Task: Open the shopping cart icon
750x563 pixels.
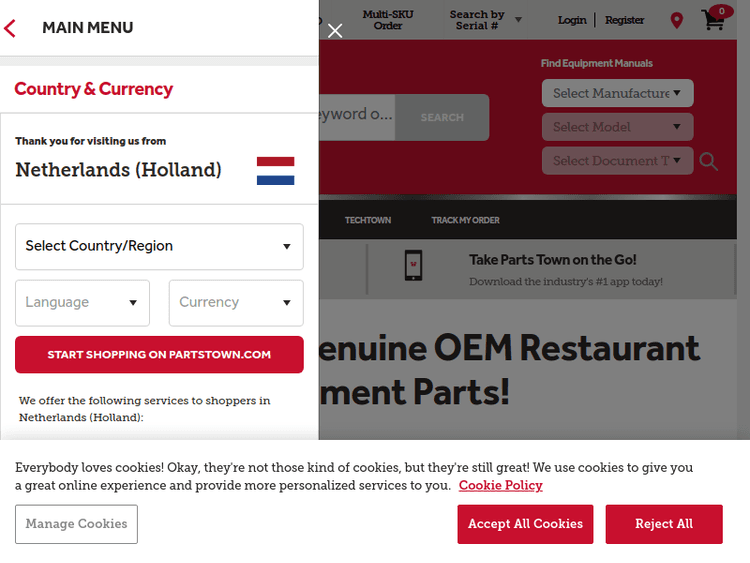Action: (x=714, y=19)
